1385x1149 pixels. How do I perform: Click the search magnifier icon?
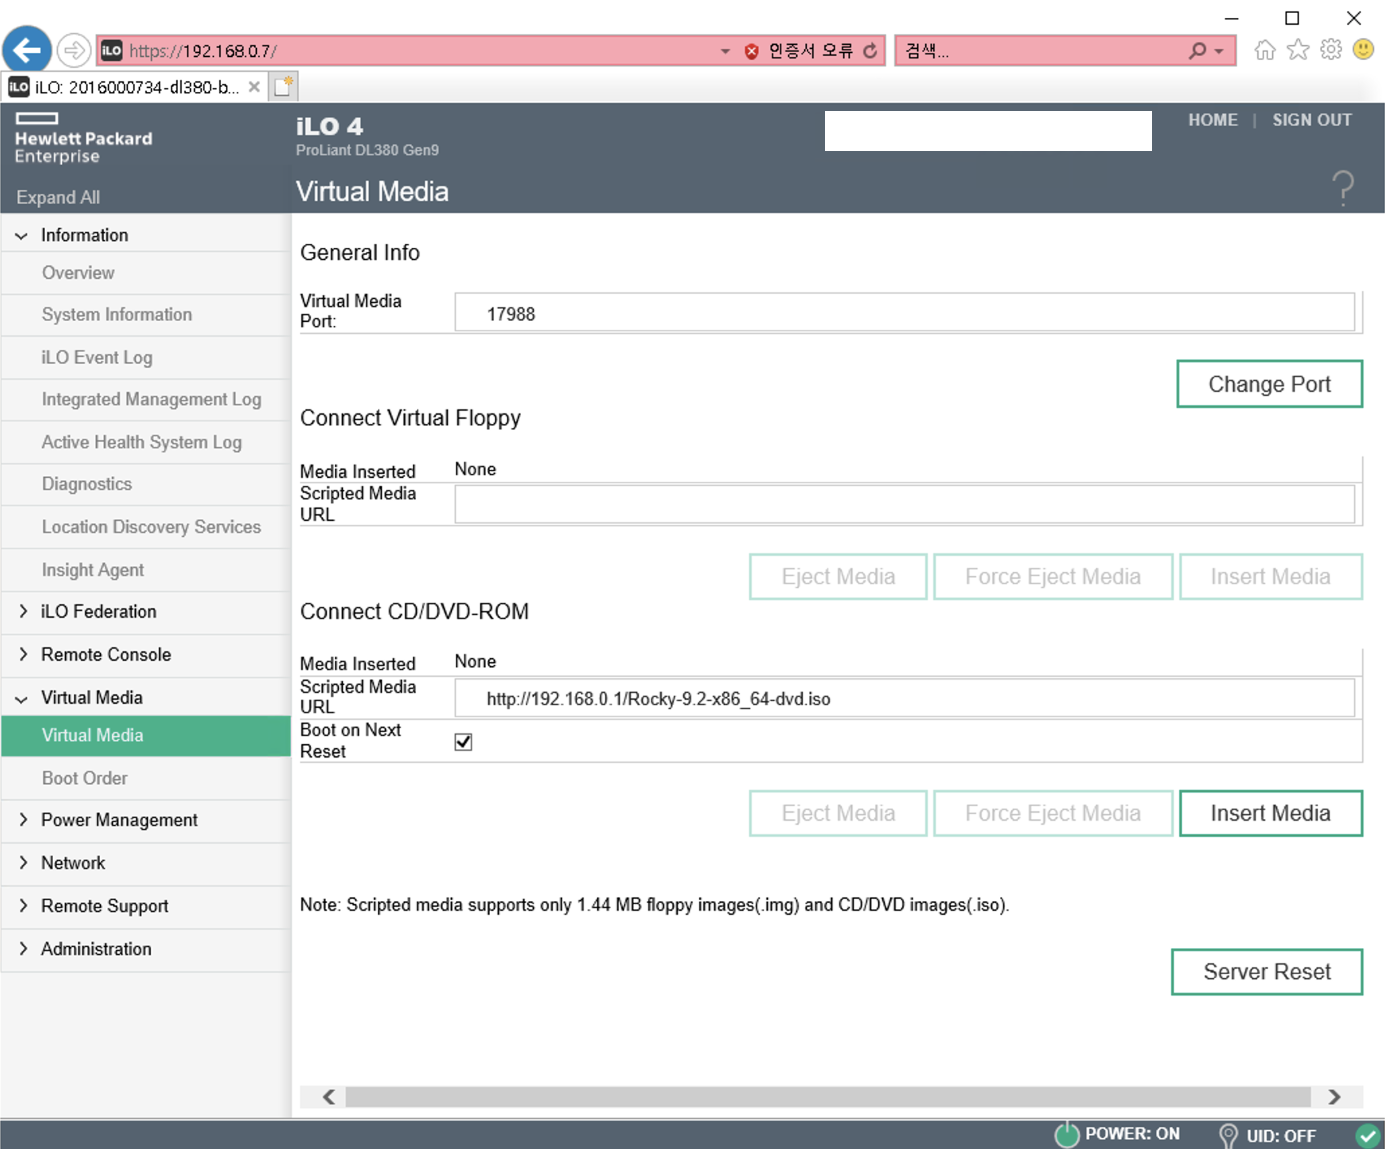1197,51
